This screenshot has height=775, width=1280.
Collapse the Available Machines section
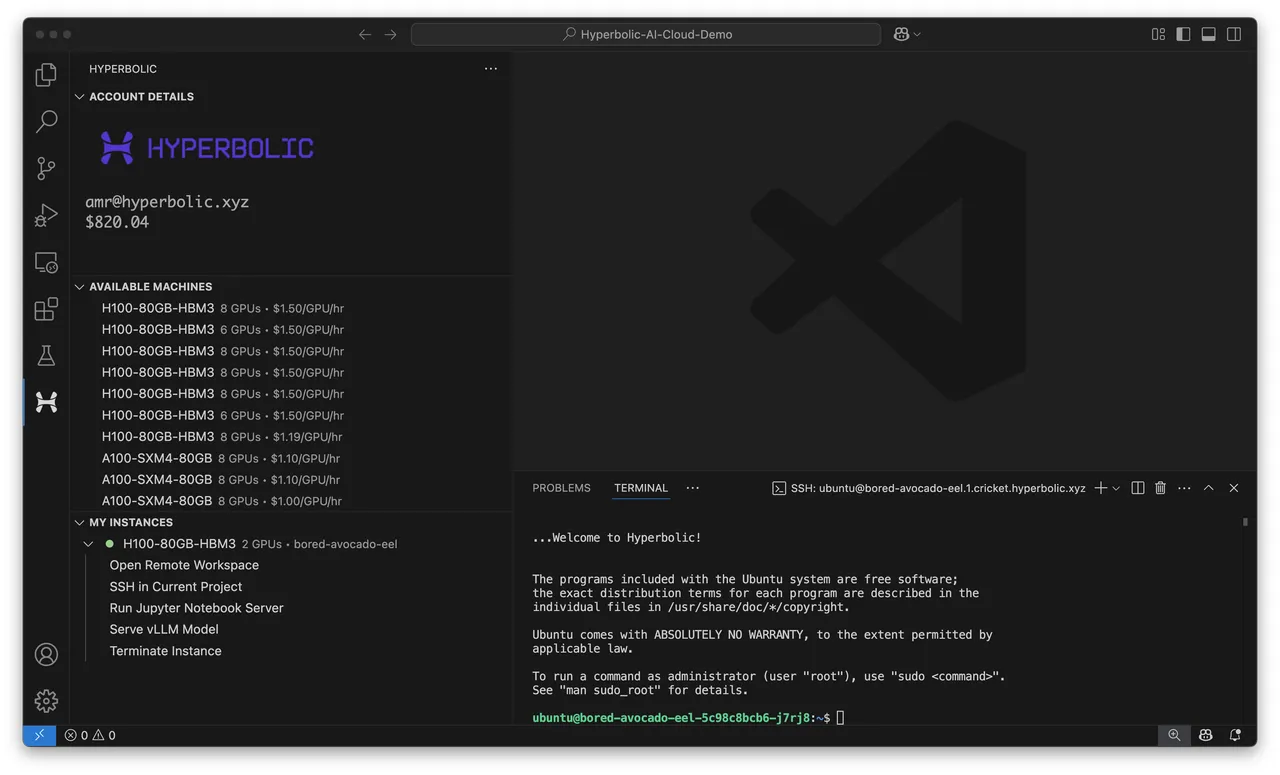click(80, 287)
